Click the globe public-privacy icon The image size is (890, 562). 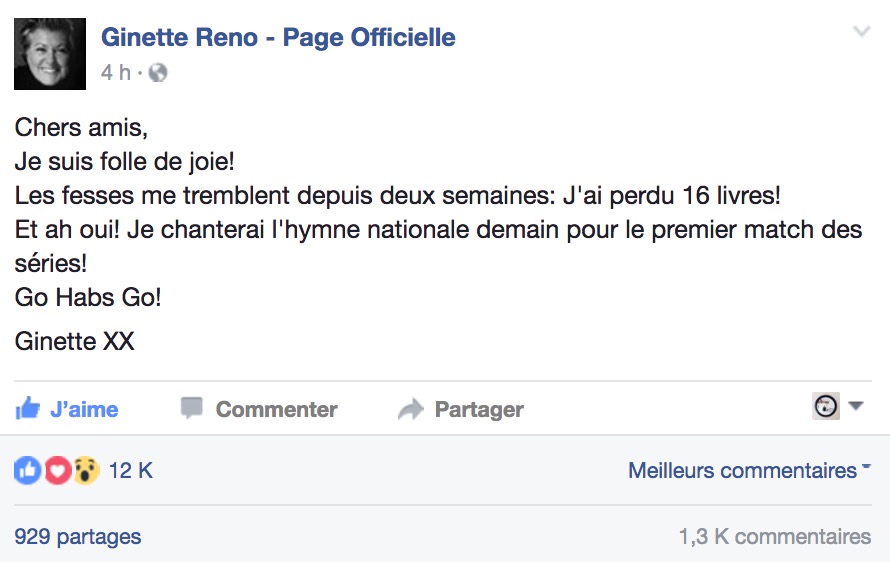(x=158, y=73)
